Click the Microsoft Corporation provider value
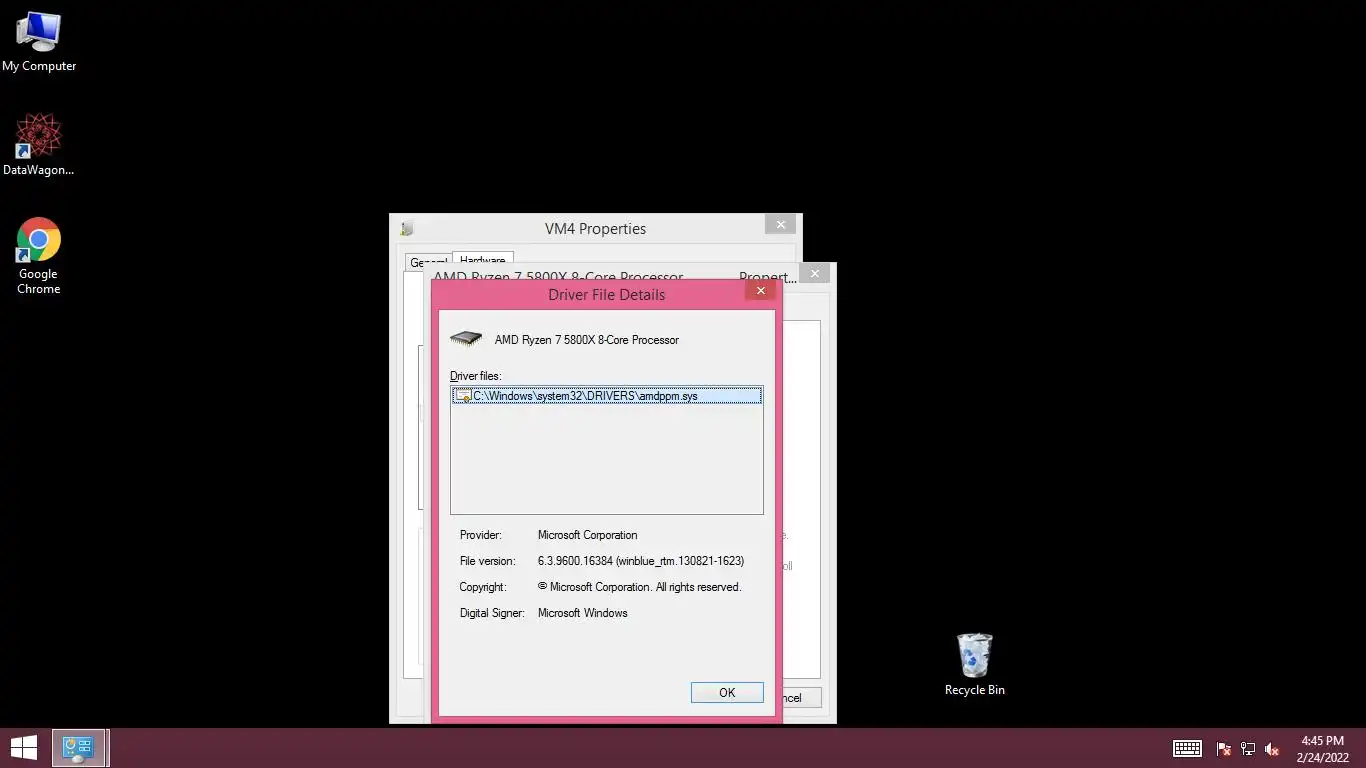 [x=587, y=535]
